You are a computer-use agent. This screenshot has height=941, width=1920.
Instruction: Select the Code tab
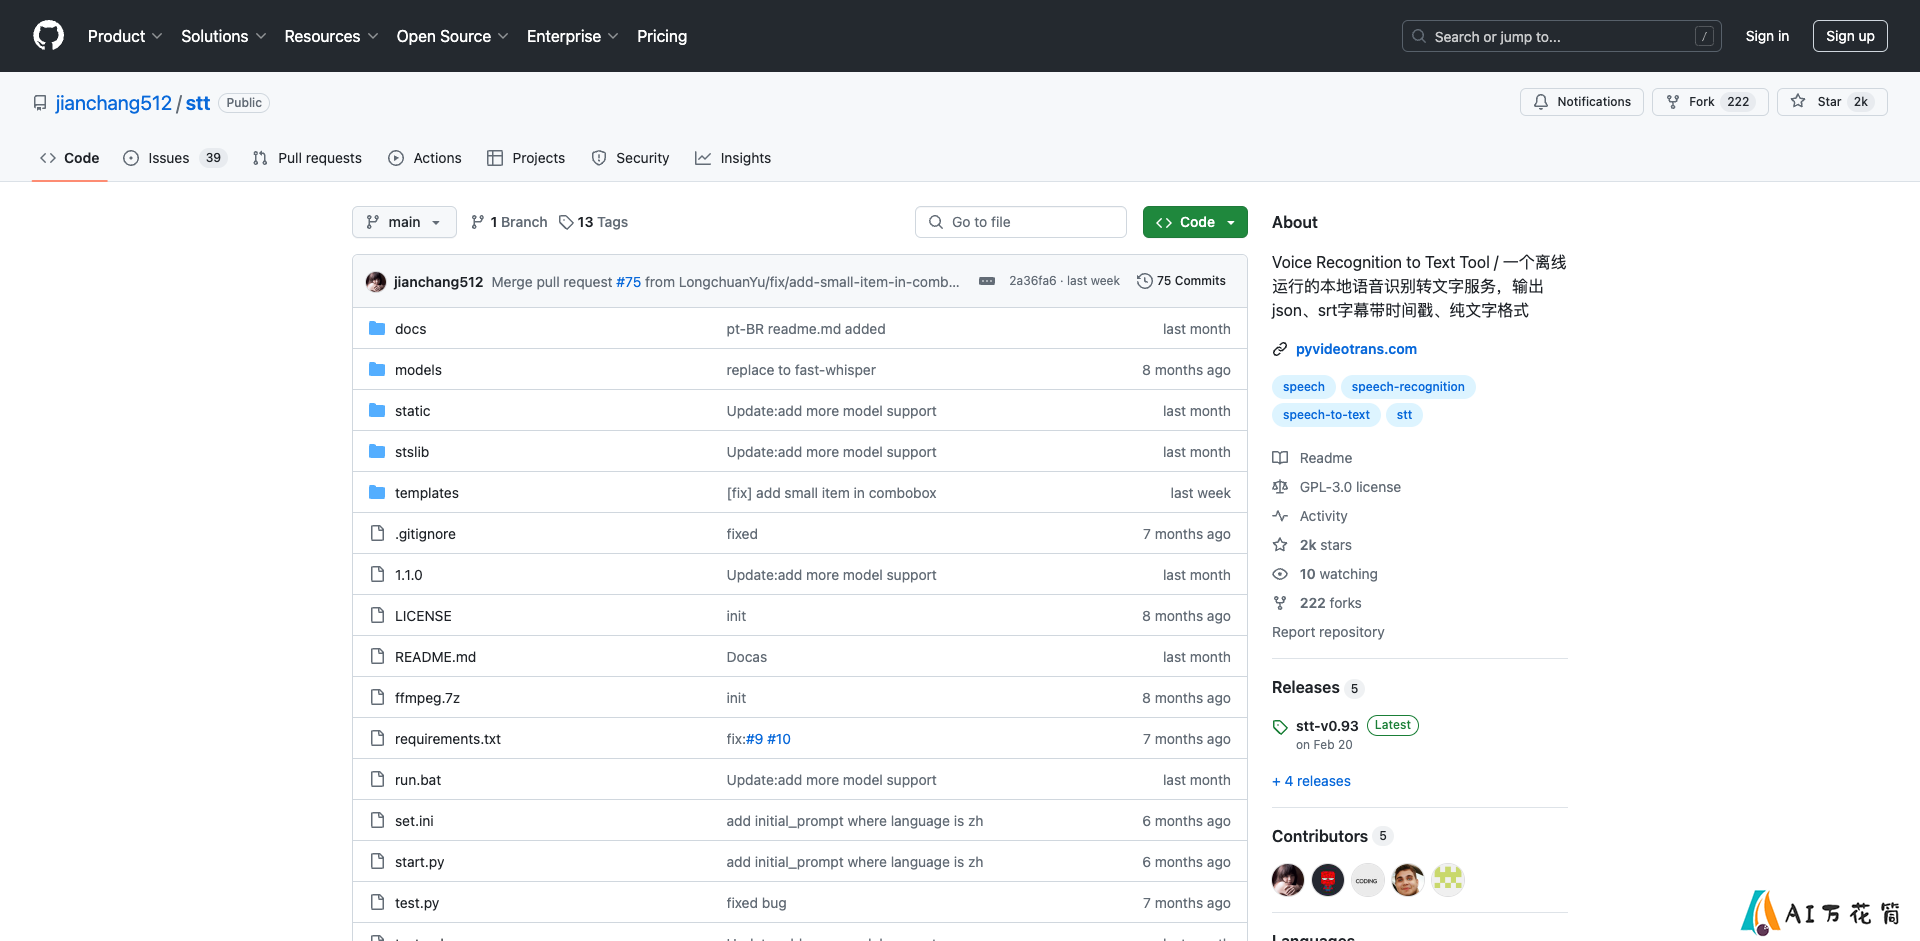pos(70,158)
